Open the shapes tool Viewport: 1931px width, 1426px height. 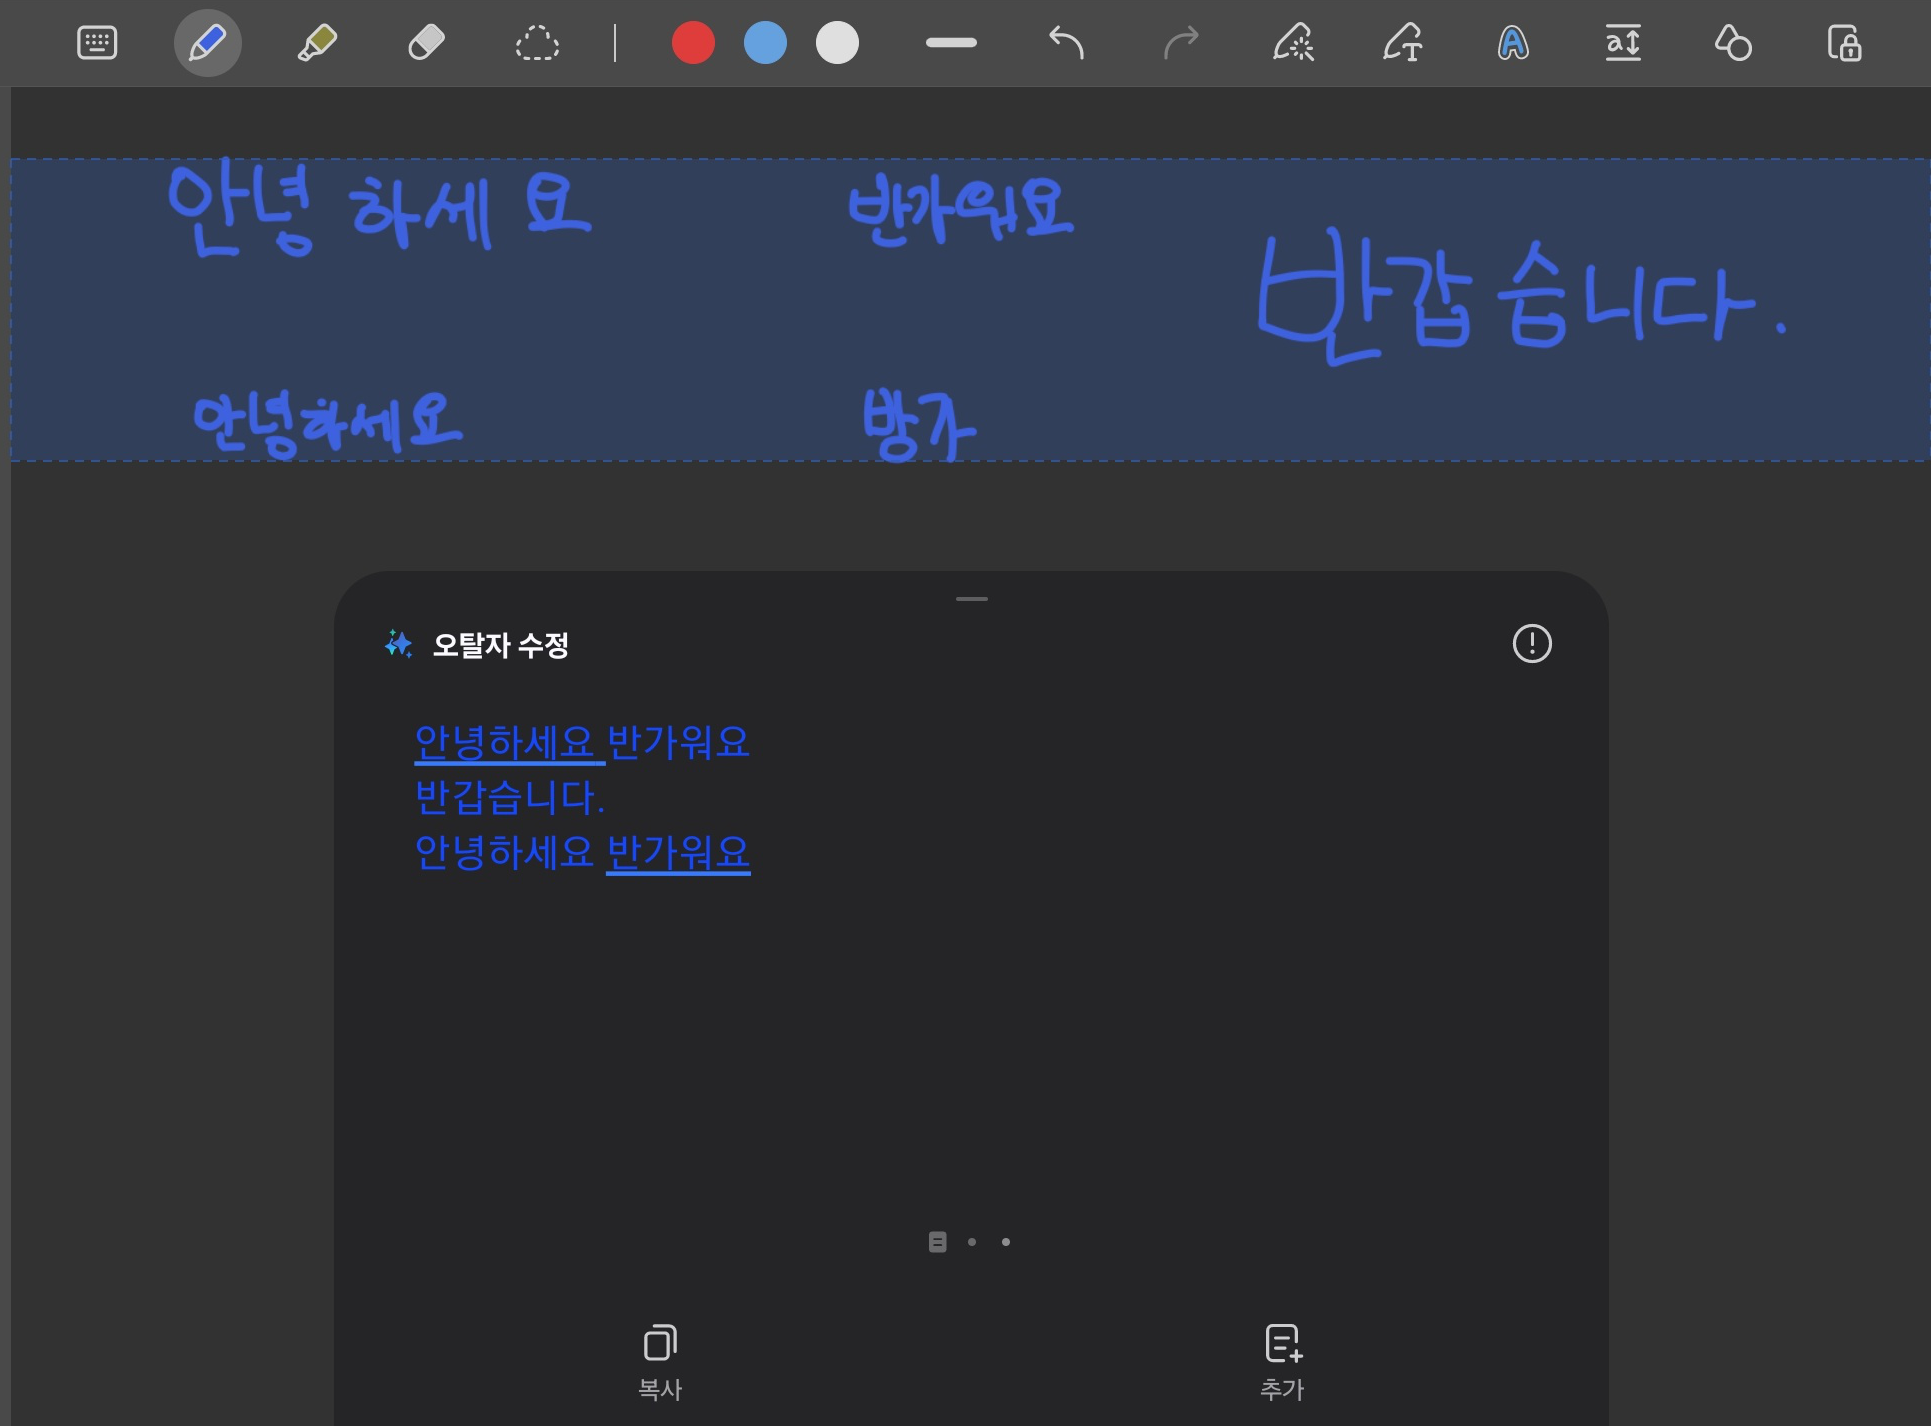click(x=1732, y=43)
